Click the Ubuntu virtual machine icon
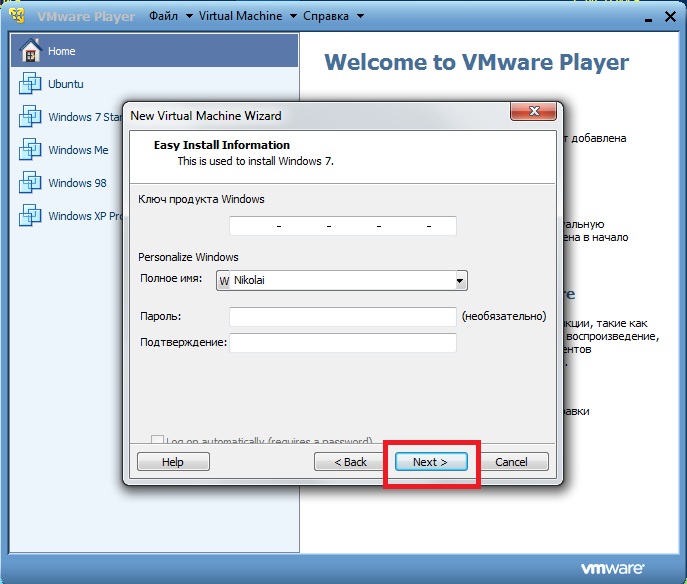Viewport: 687px width, 584px height. pos(30,83)
